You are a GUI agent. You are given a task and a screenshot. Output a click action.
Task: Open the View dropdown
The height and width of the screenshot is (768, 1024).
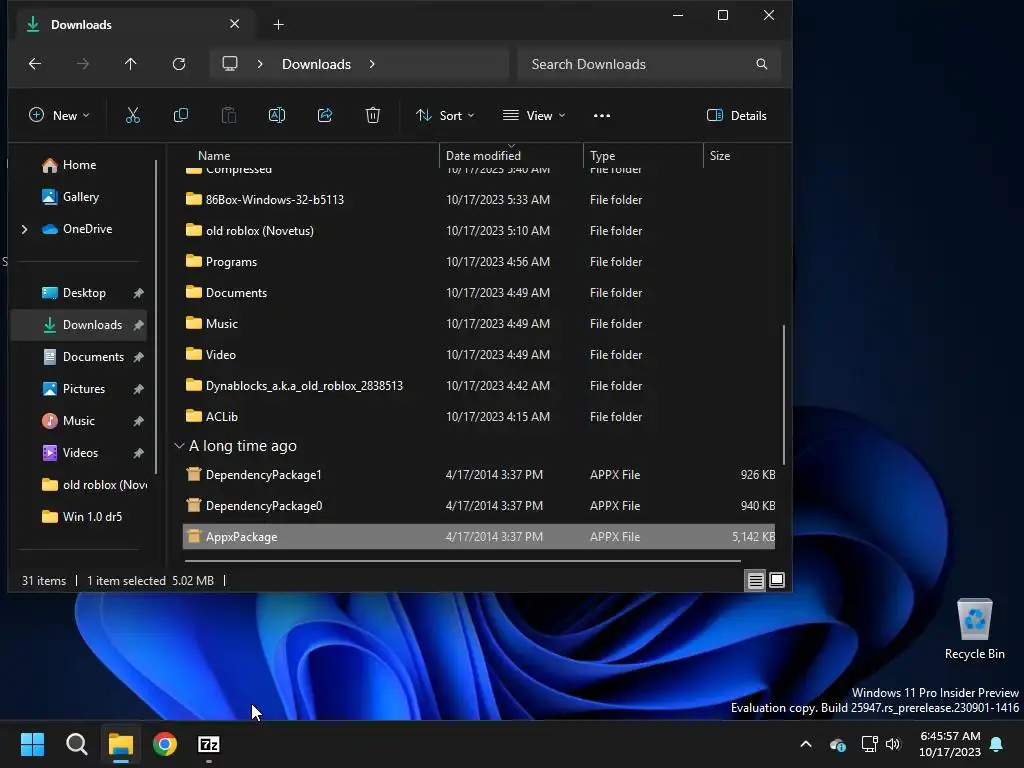pyautogui.click(x=534, y=116)
